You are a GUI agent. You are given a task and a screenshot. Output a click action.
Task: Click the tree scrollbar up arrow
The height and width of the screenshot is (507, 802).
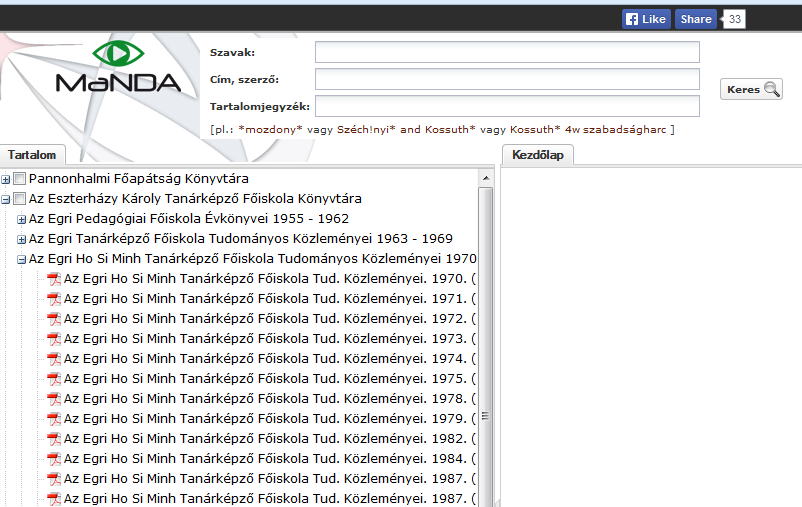click(486, 179)
